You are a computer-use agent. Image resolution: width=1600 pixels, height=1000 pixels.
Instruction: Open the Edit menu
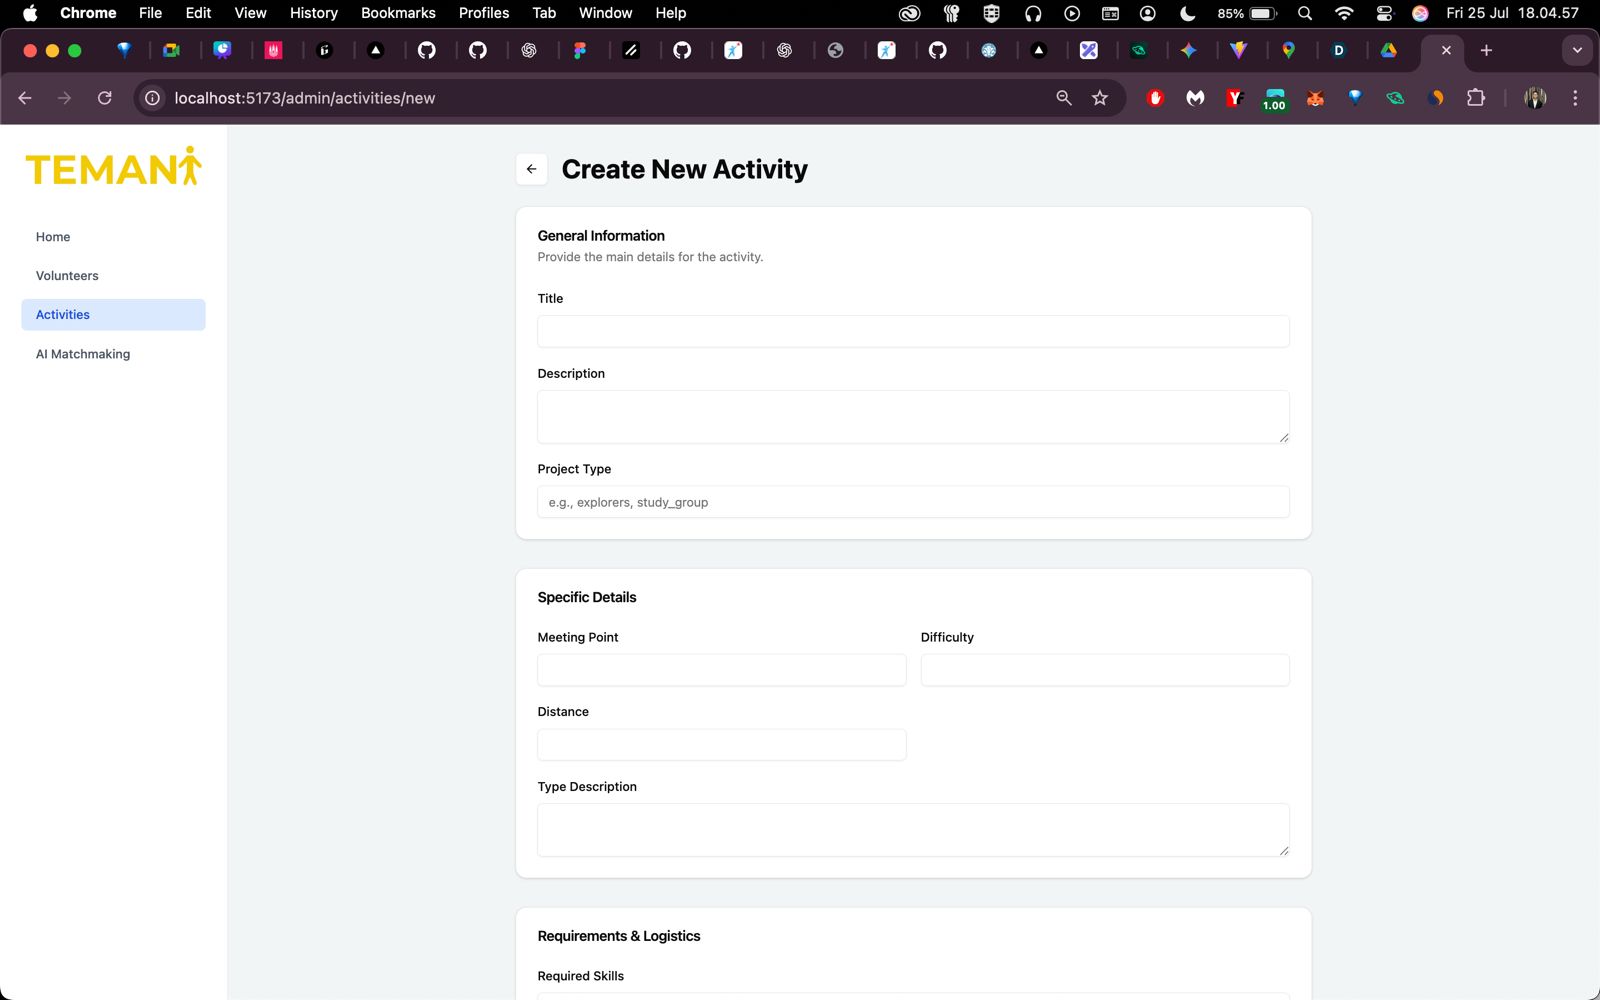pos(198,13)
